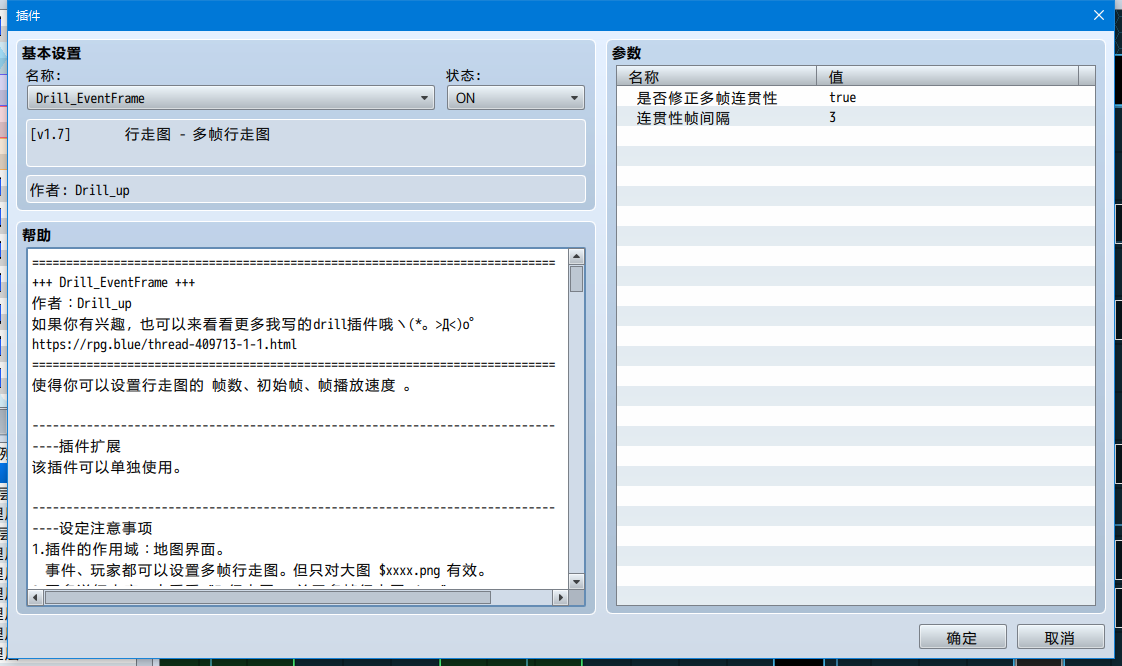Open the status ON dropdown

click(x=515, y=98)
